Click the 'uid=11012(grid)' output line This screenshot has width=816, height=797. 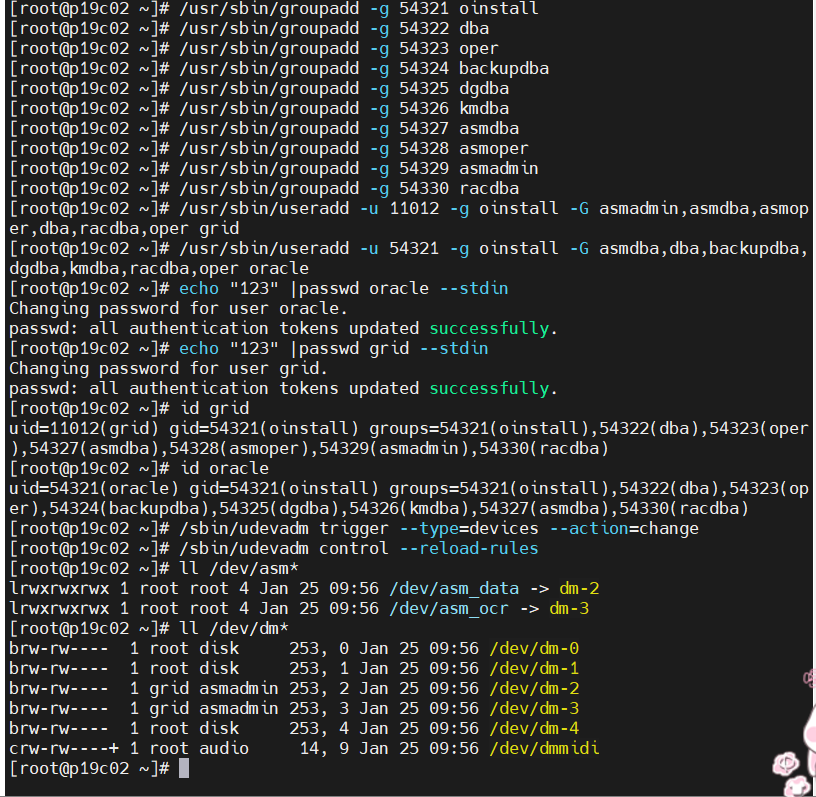[409, 438]
